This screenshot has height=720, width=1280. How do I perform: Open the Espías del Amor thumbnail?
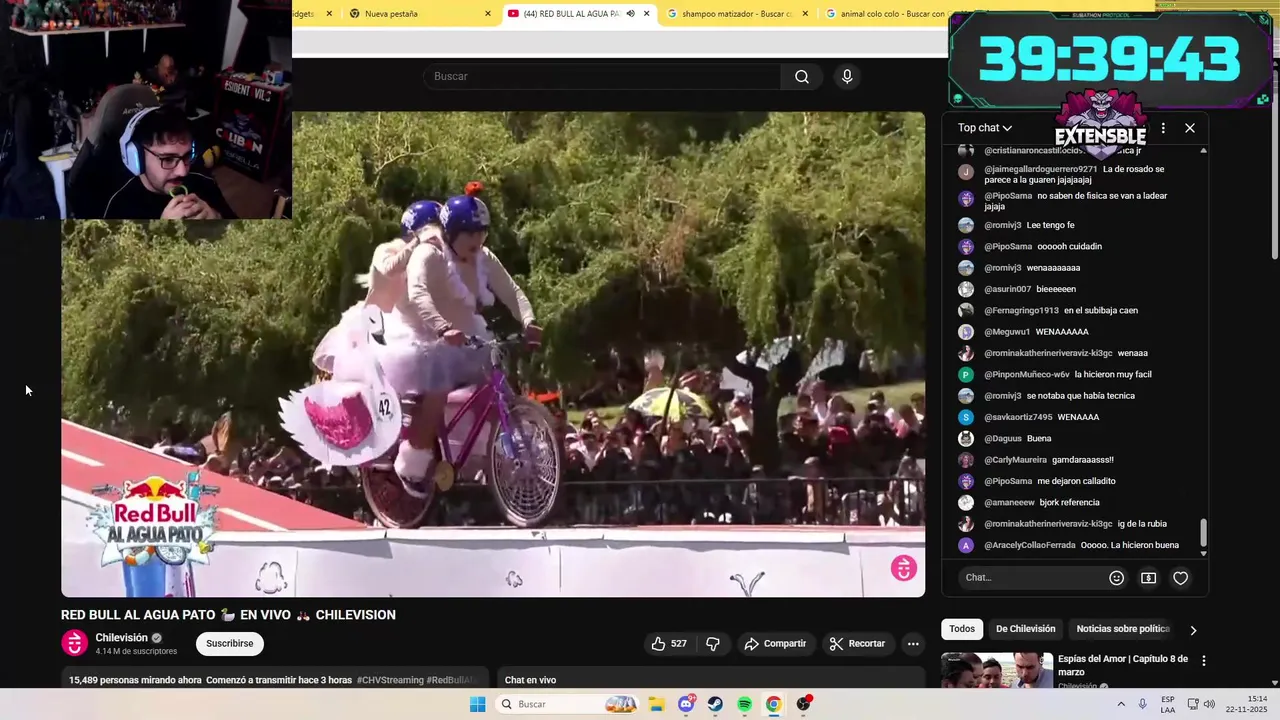997,671
